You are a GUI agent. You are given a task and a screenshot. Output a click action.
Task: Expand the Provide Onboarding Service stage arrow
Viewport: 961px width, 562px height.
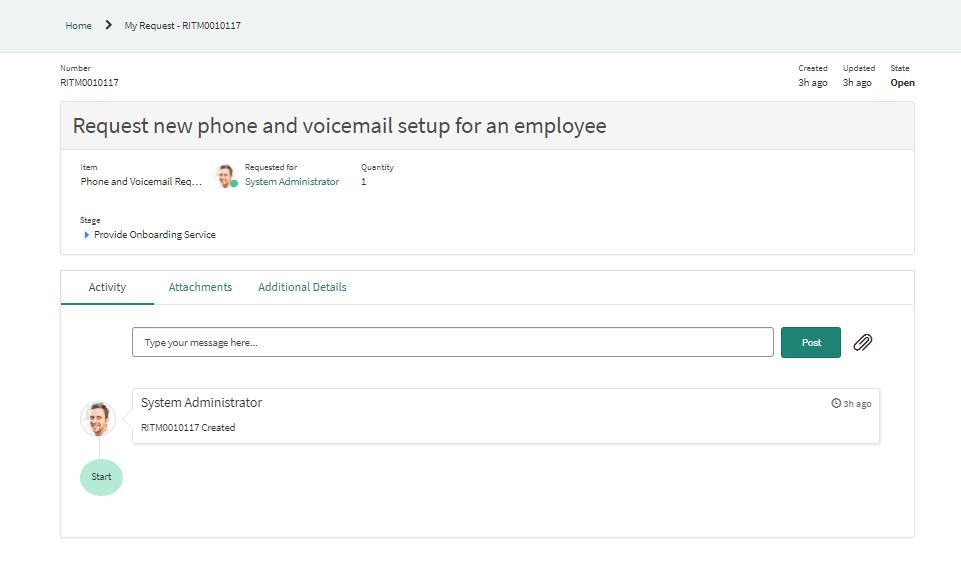click(x=86, y=235)
